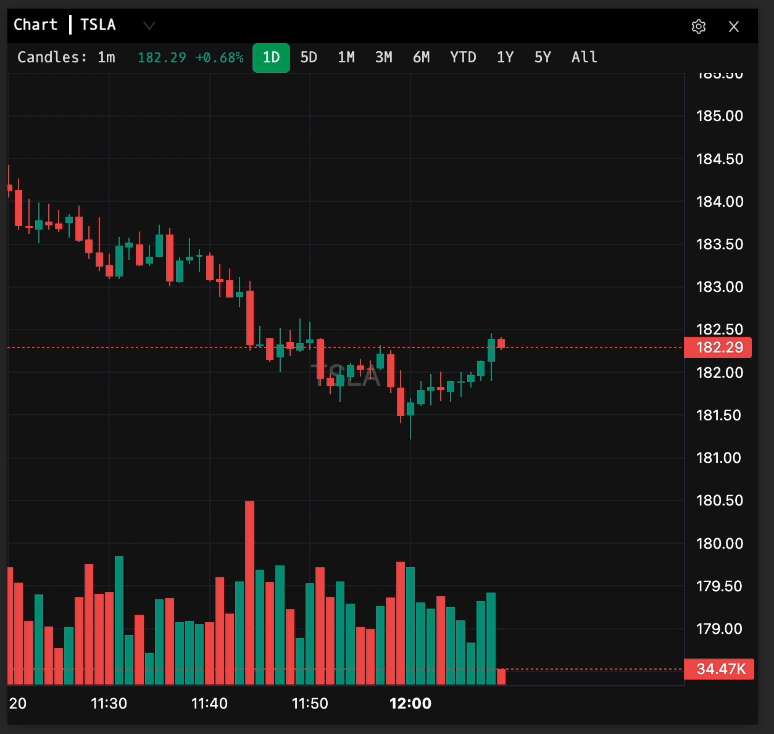Click the 11:30 time axis label
The image size is (774, 734).
pos(109,703)
